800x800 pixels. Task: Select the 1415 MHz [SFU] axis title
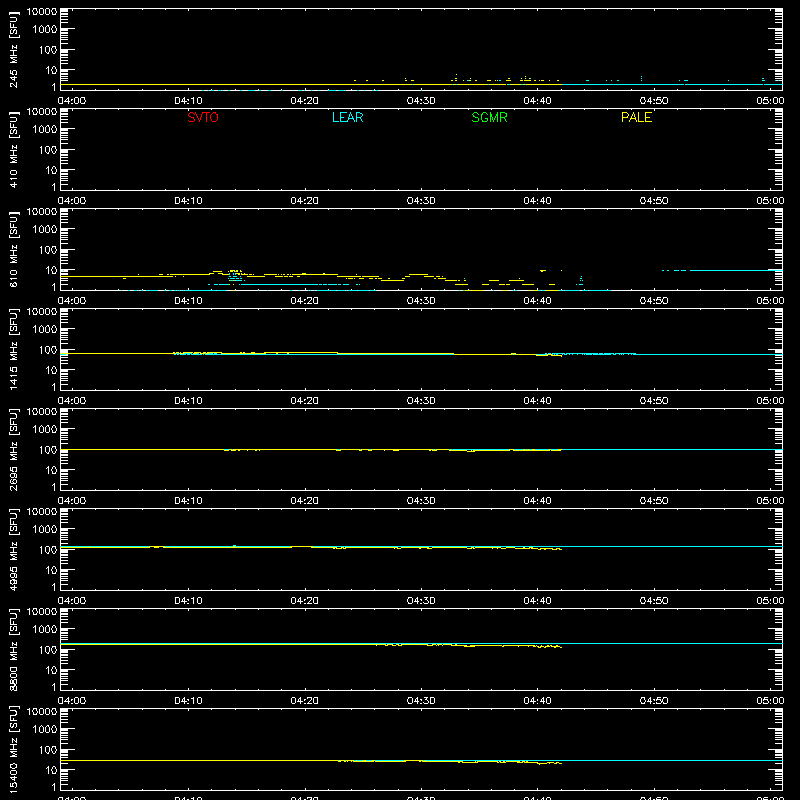click(13, 349)
